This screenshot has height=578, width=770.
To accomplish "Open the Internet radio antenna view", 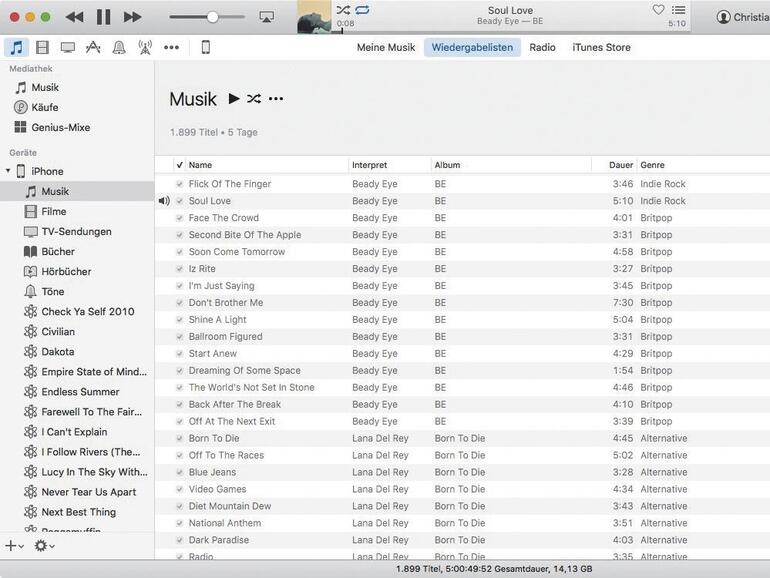I will tap(145, 48).
